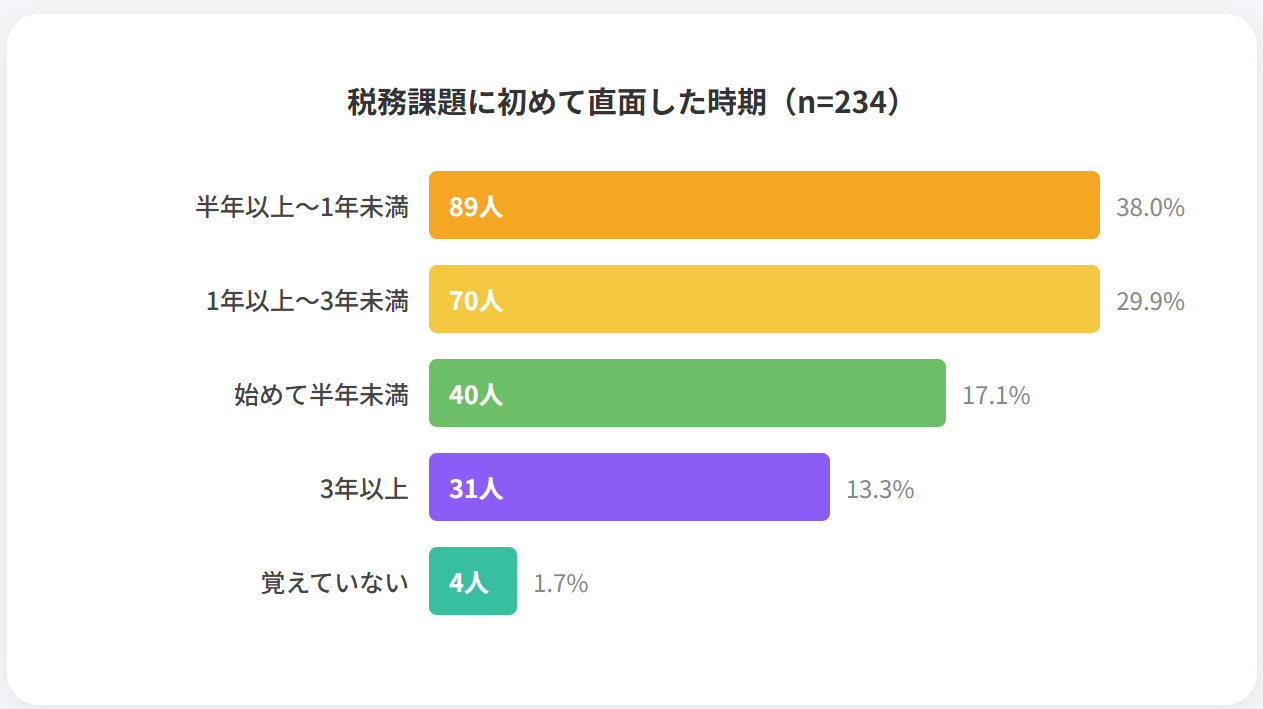1263x709 pixels.
Task: Click the 89人 count label
Action: pos(475,207)
